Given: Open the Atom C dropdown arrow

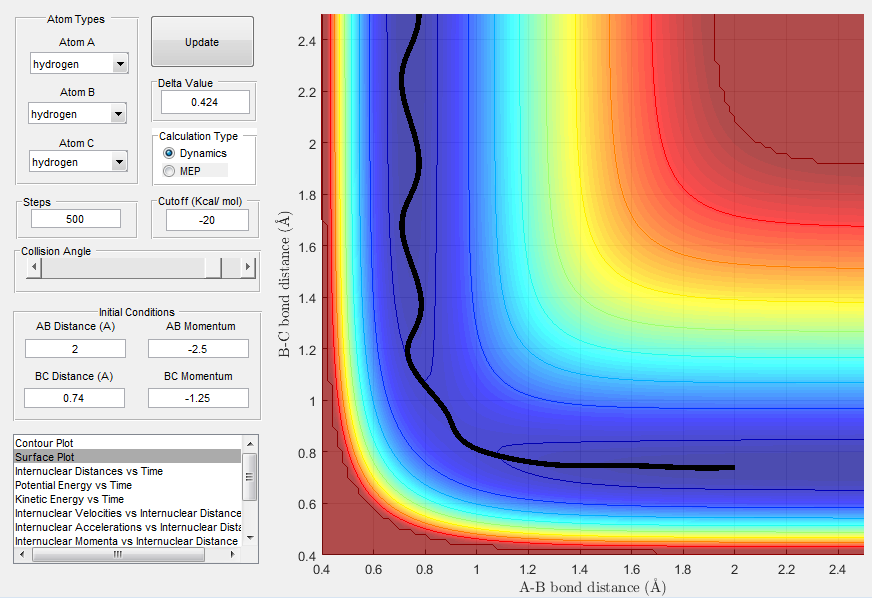Looking at the screenshot, I should tap(118, 162).
